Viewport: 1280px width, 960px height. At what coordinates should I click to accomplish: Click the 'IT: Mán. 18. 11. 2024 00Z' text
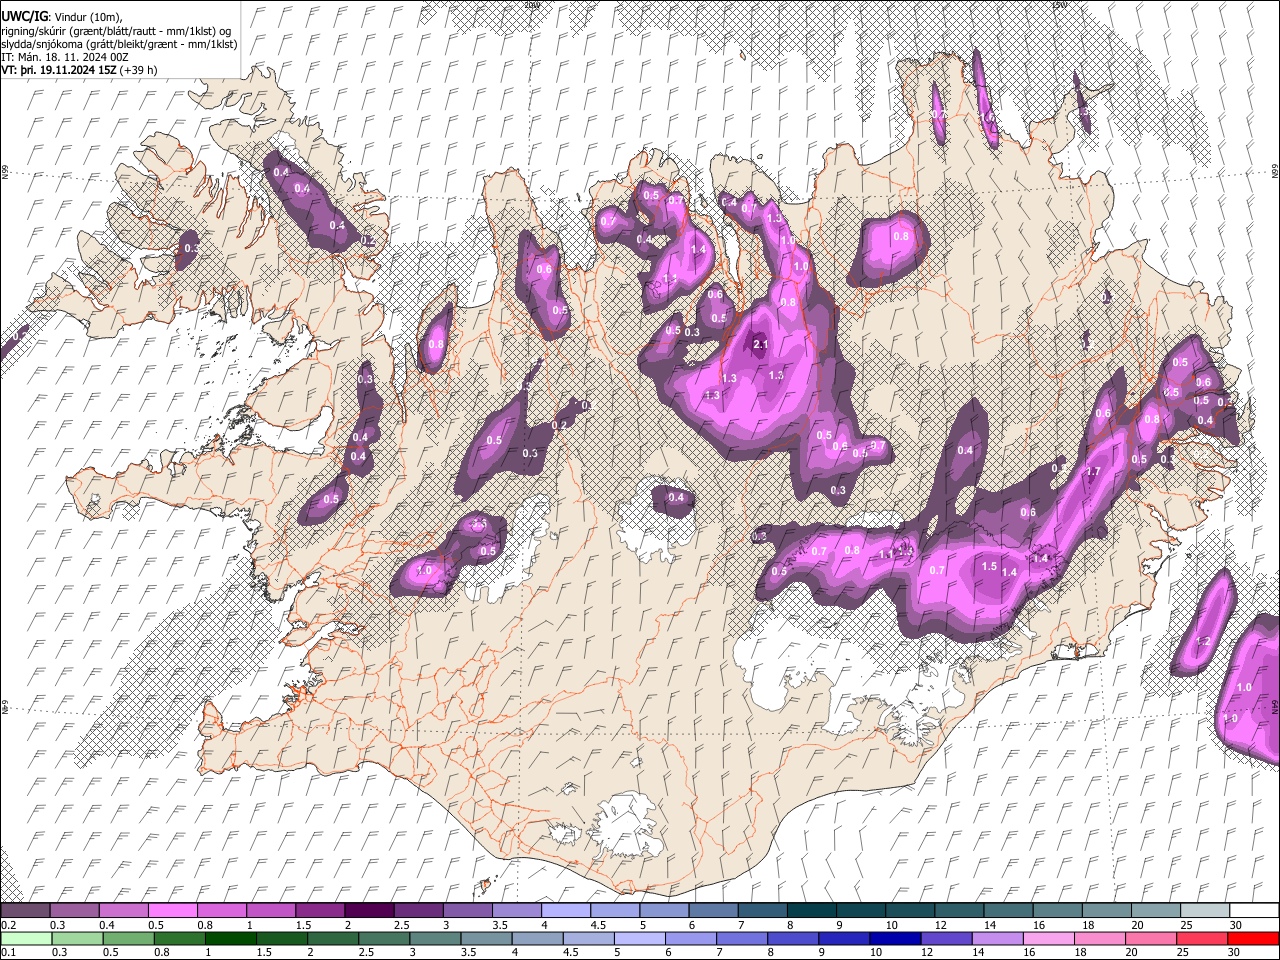64,57
